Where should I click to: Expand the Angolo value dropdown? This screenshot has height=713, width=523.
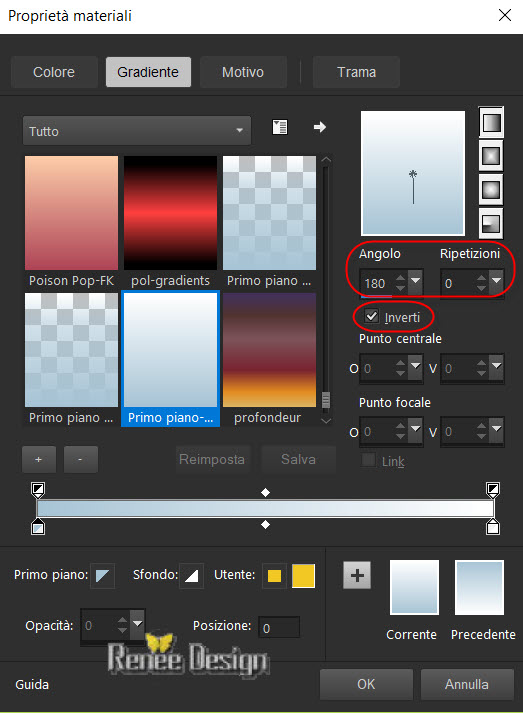point(415,281)
